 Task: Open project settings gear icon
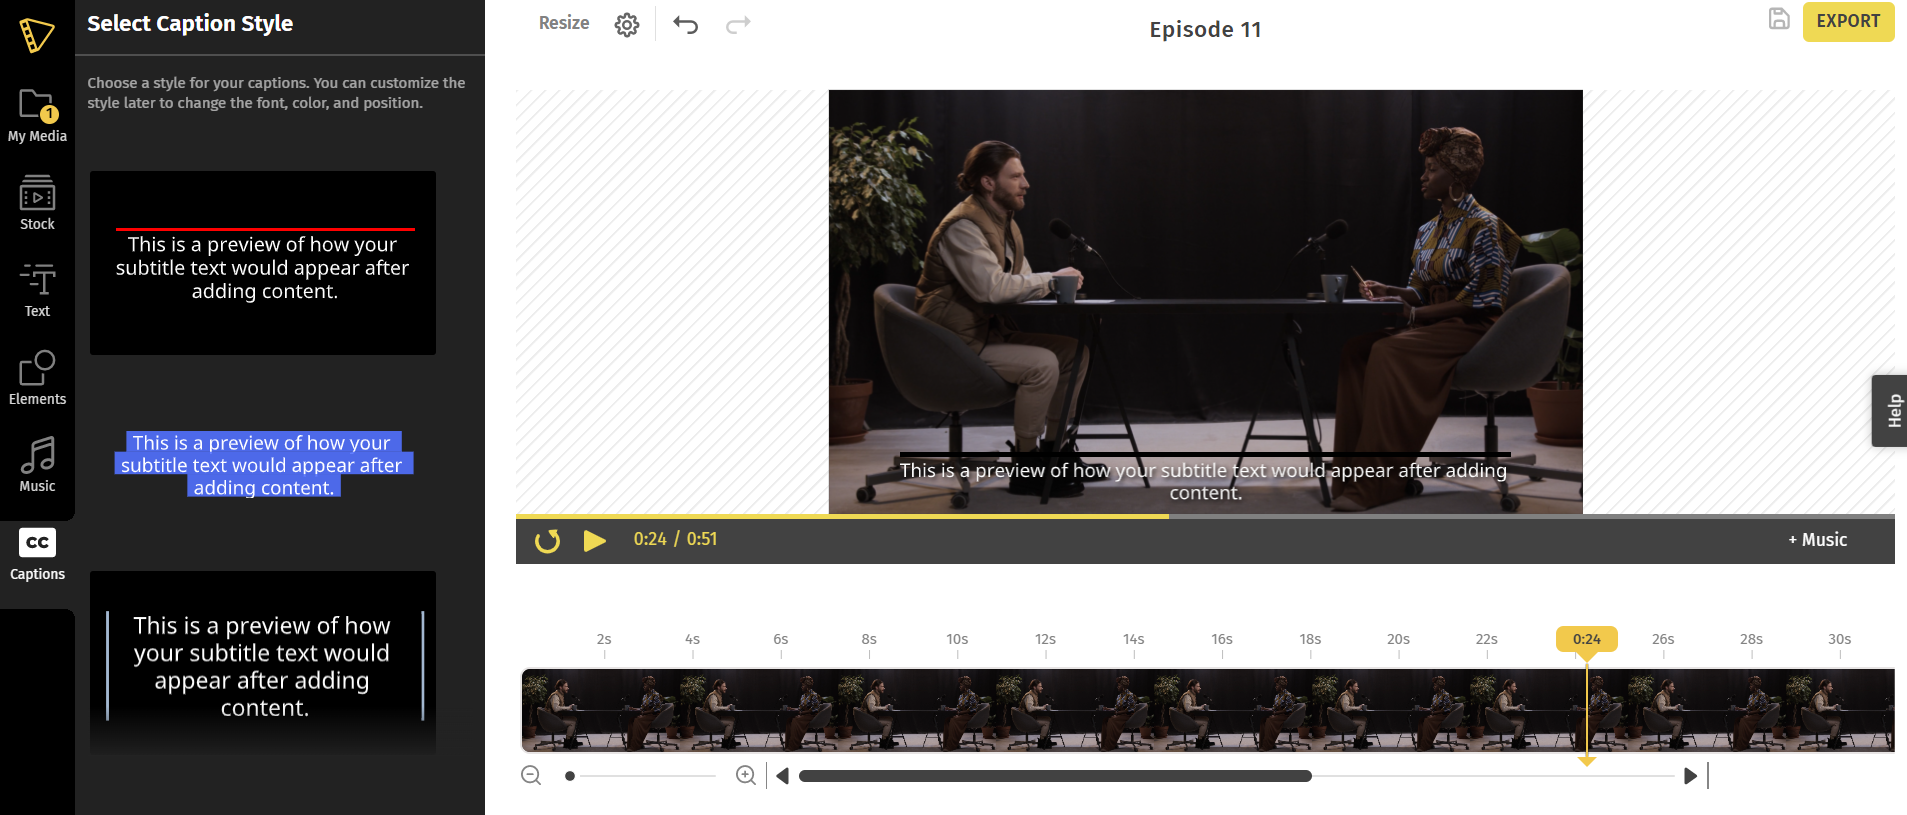click(627, 25)
